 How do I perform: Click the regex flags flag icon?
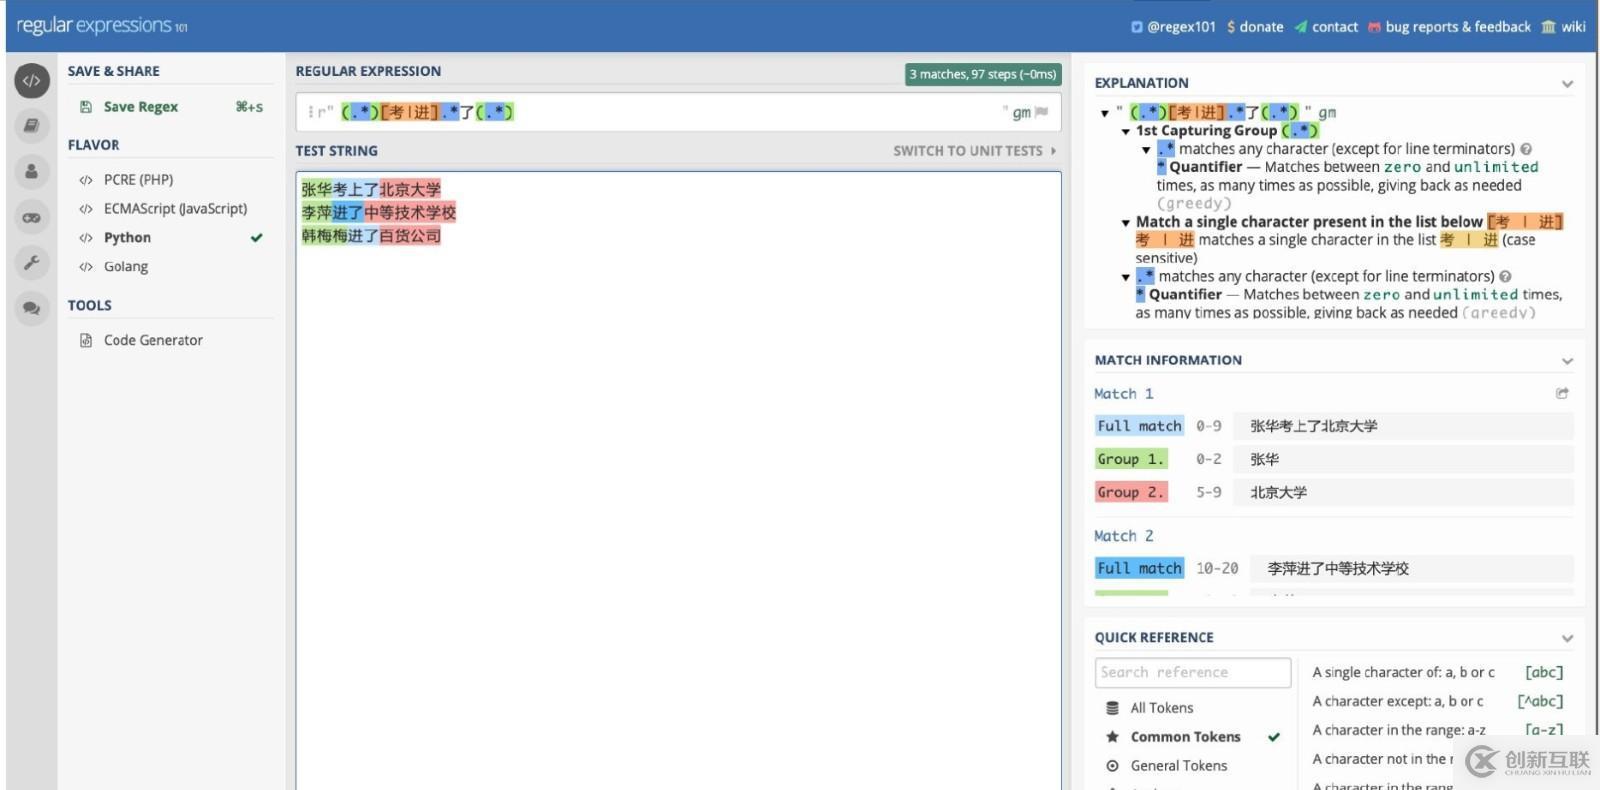1042,112
